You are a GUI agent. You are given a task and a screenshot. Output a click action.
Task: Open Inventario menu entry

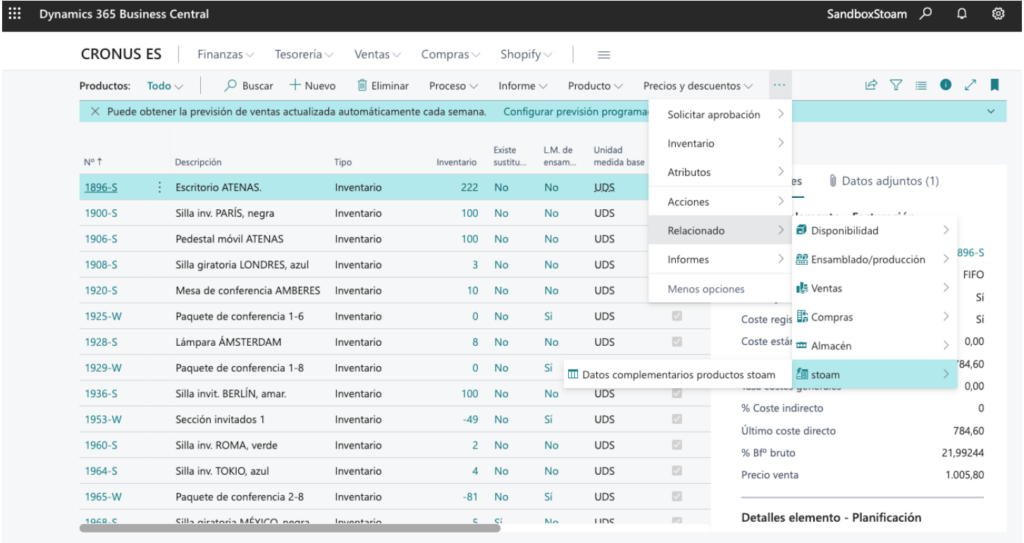coord(720,143)
